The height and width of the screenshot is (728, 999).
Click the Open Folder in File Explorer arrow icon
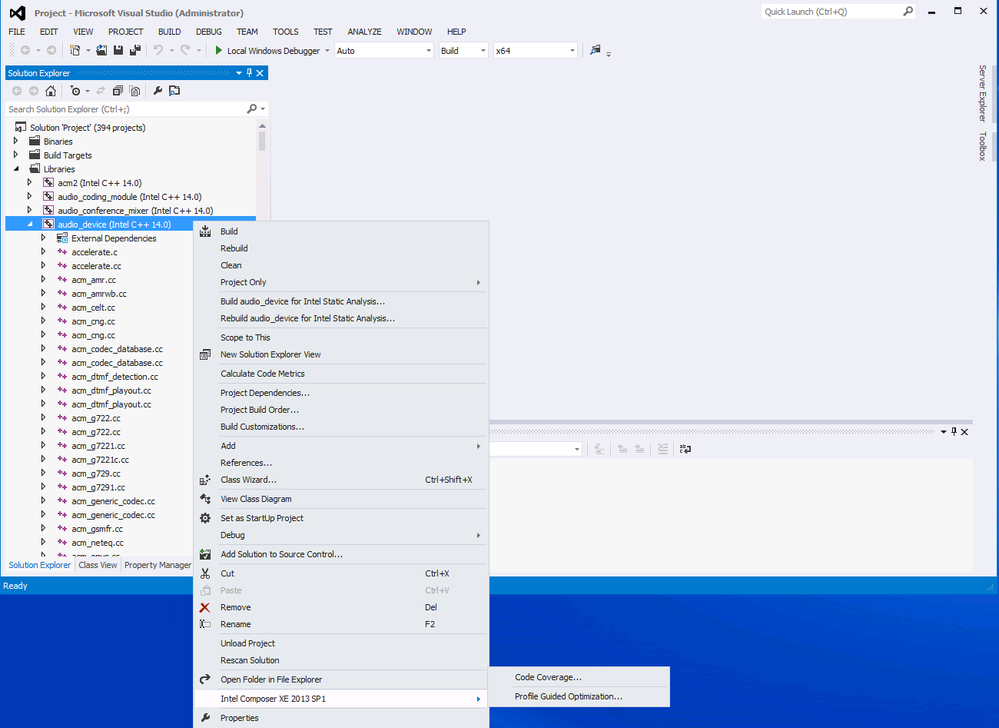pos(205,680)
